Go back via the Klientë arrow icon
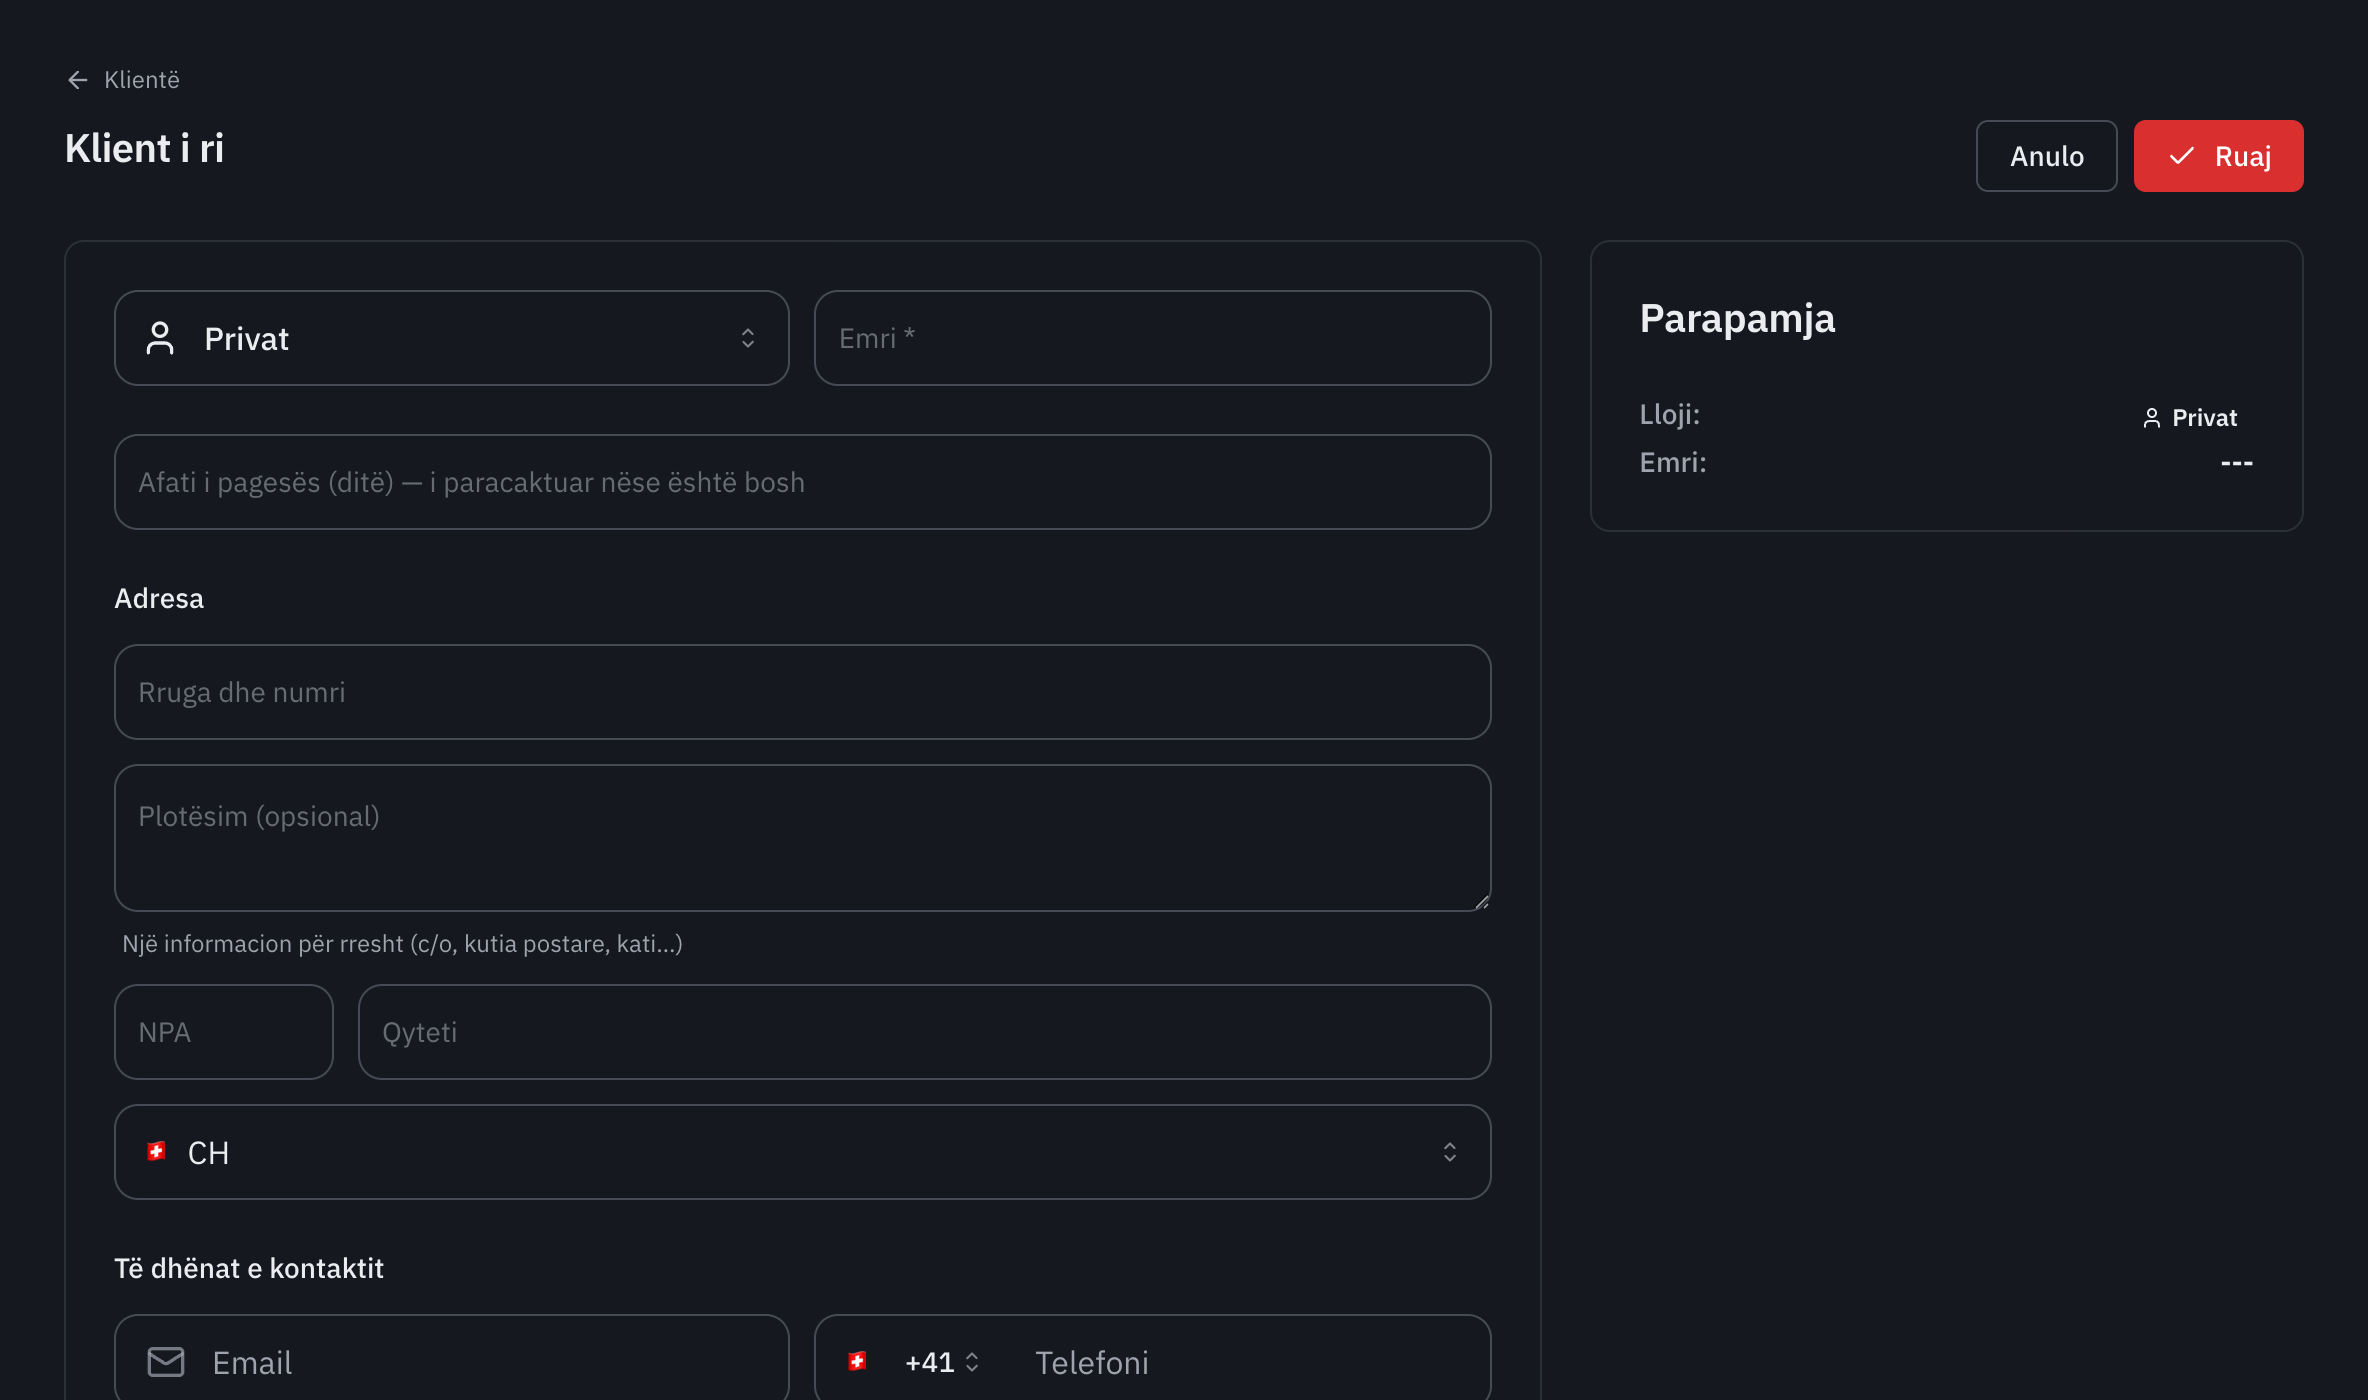This screenshot has width=2368, height=1400. coord(78,80)
